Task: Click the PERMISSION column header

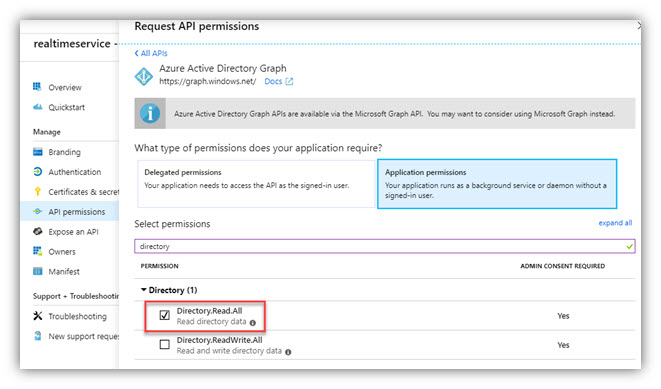Action: (159, 266)
